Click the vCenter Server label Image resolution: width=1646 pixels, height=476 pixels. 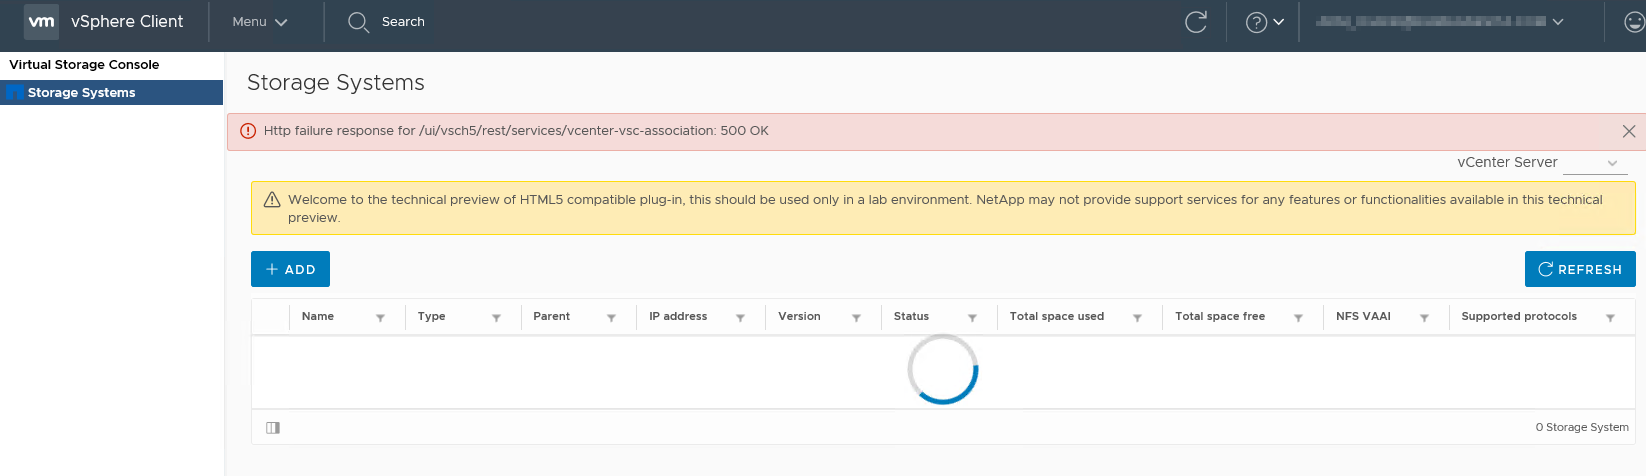tap(1507, 162)
